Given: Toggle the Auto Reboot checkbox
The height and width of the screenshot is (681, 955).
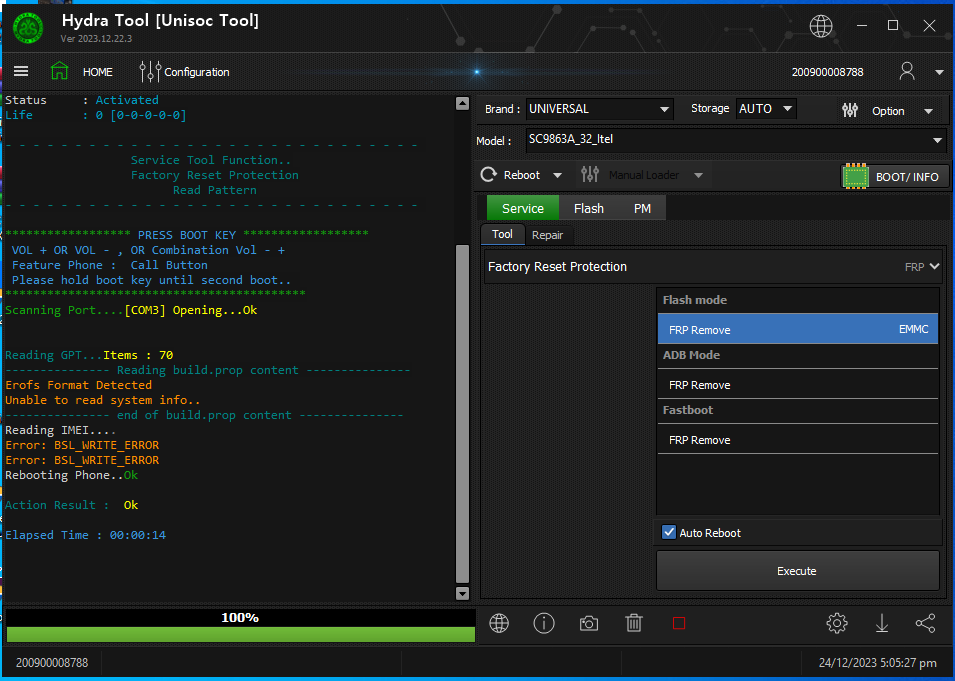Looking at the screenshot, I should tap(668, 532).
